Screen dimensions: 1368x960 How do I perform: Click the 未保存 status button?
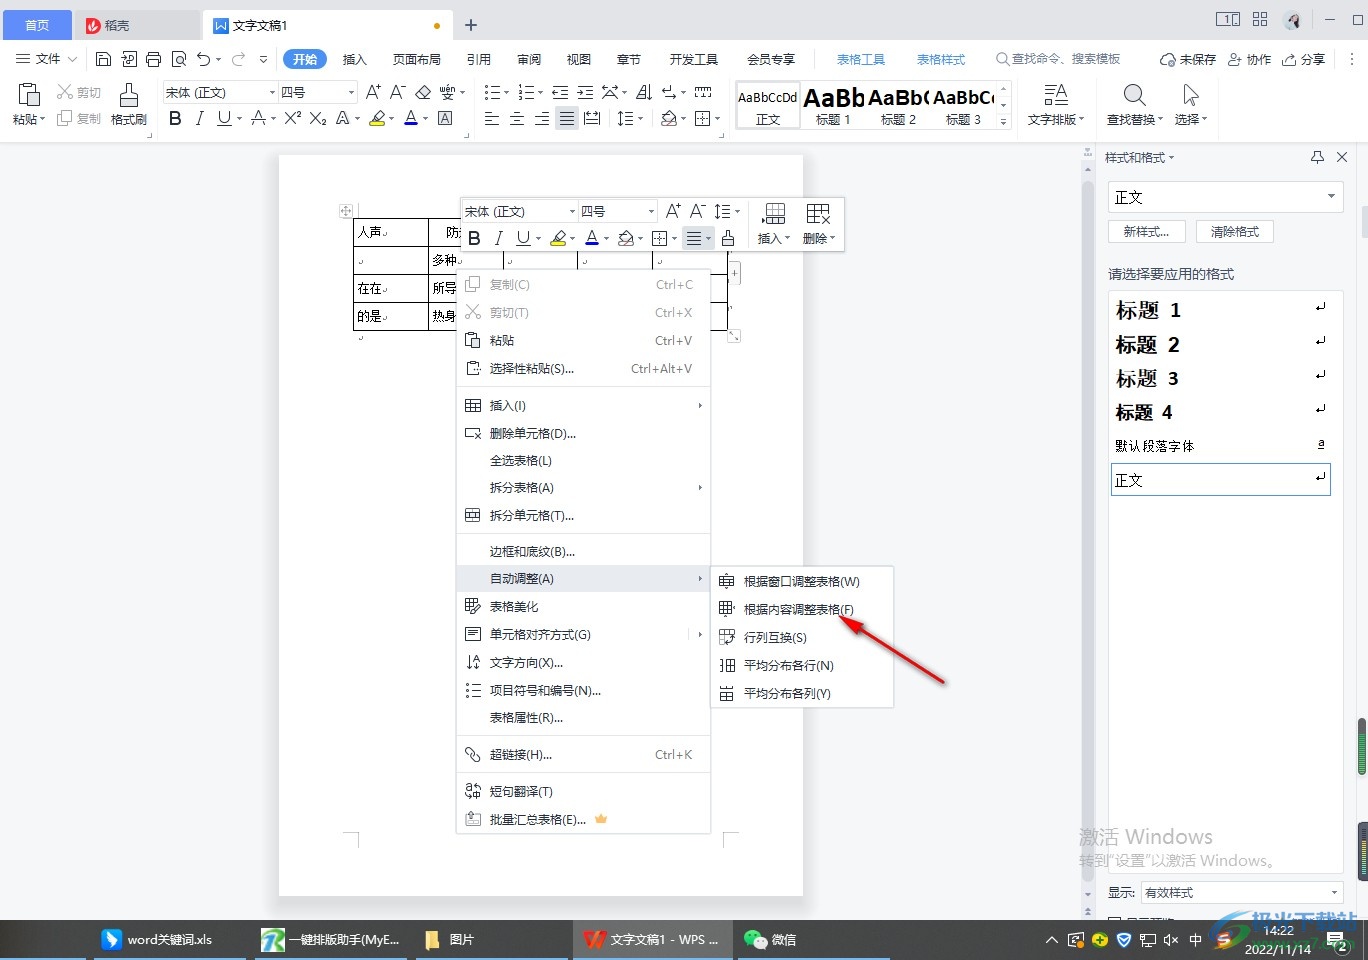tap(1188, 59)
